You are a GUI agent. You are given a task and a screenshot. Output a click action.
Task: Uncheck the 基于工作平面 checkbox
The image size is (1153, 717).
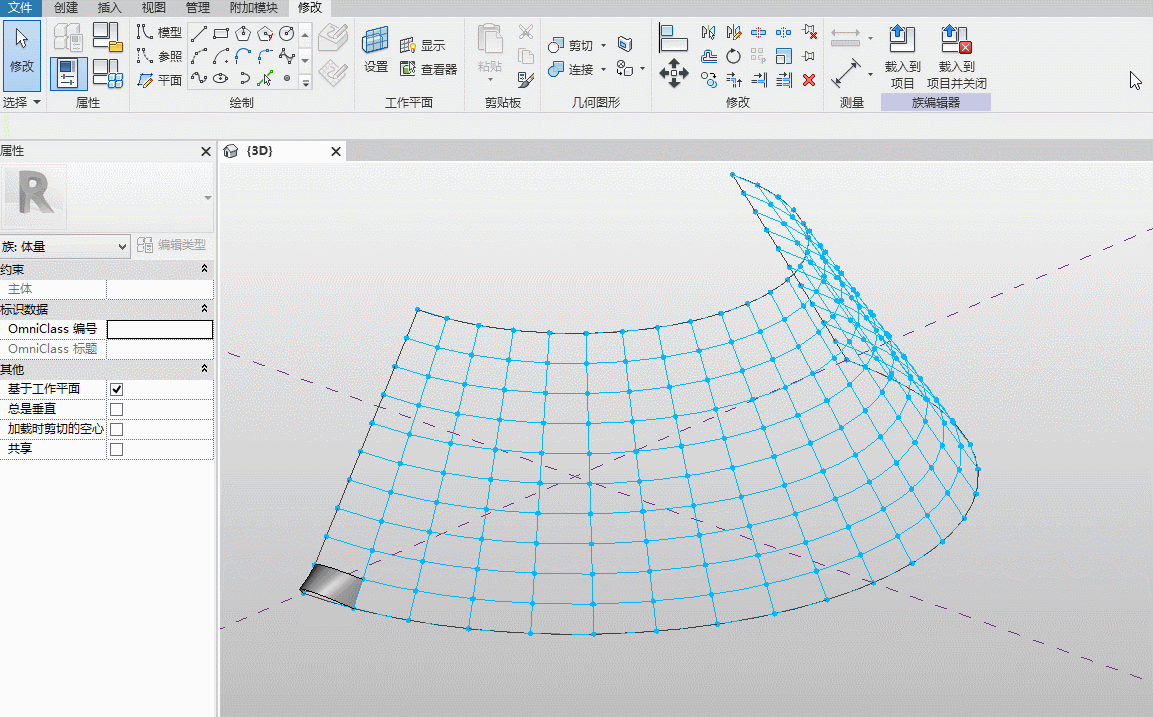click(116, 389)
